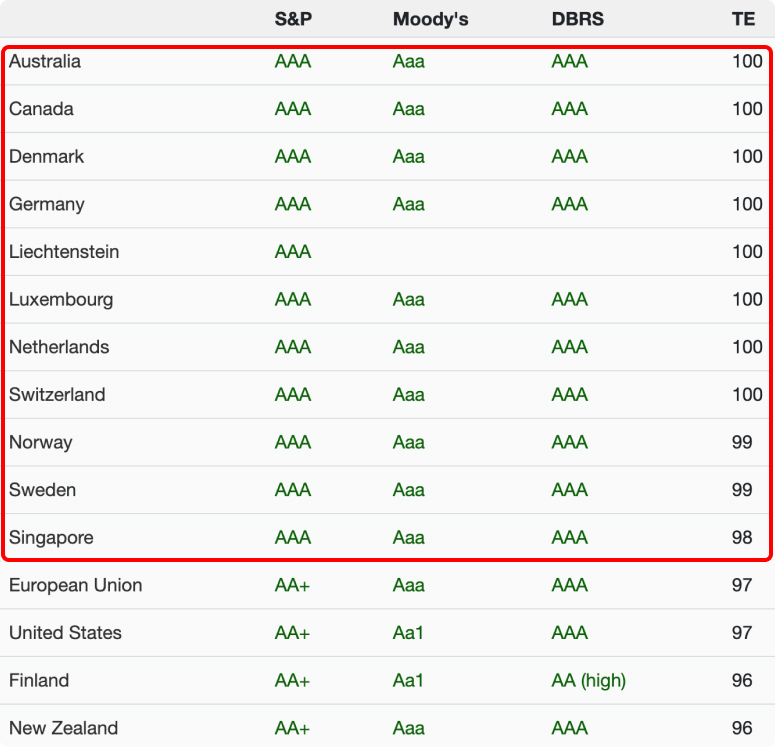Image resolution: width=775 pixels, height=747 pixels.
Task: Sort by the S&P column header
Action: point(293,19)
